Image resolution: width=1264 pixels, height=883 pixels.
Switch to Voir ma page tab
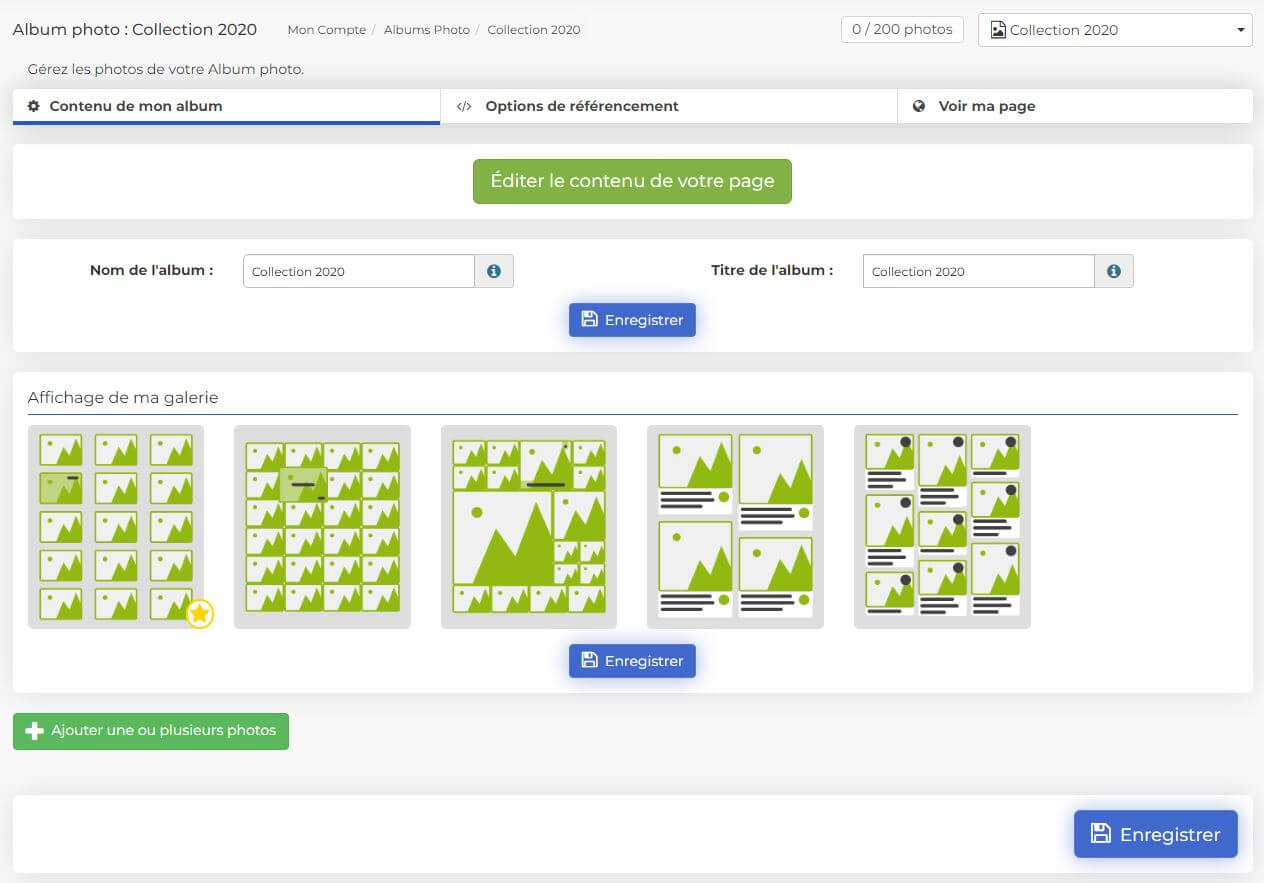(986, 106)
